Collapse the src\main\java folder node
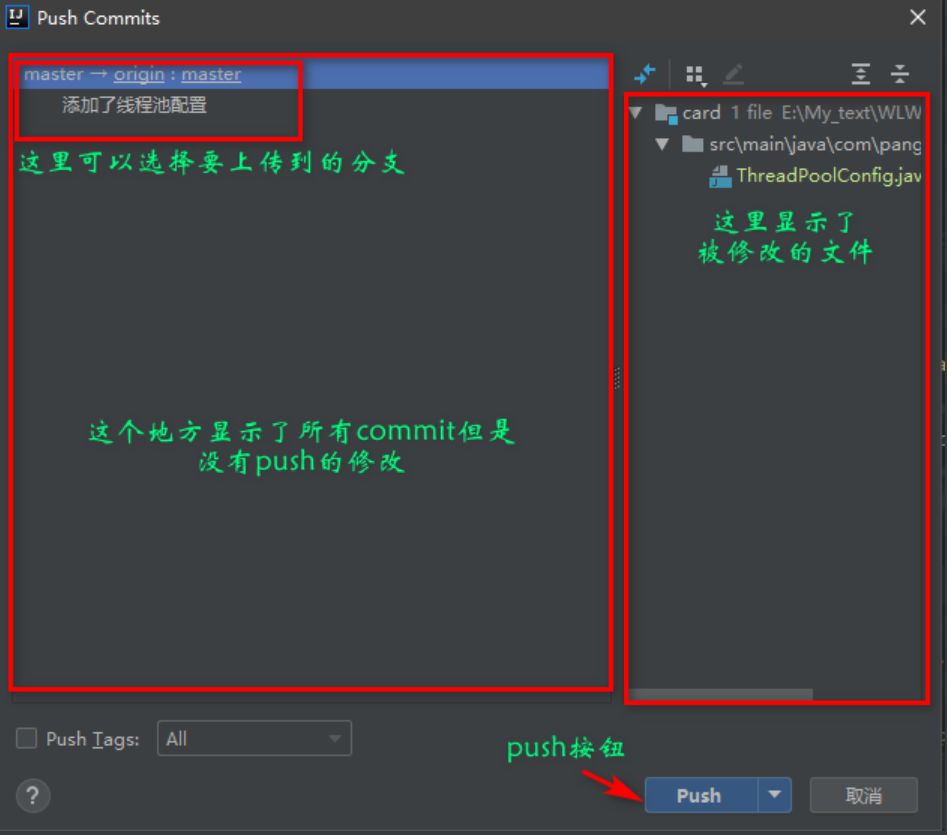This screenshot has width=947, height=835. [x=662, y=143]
